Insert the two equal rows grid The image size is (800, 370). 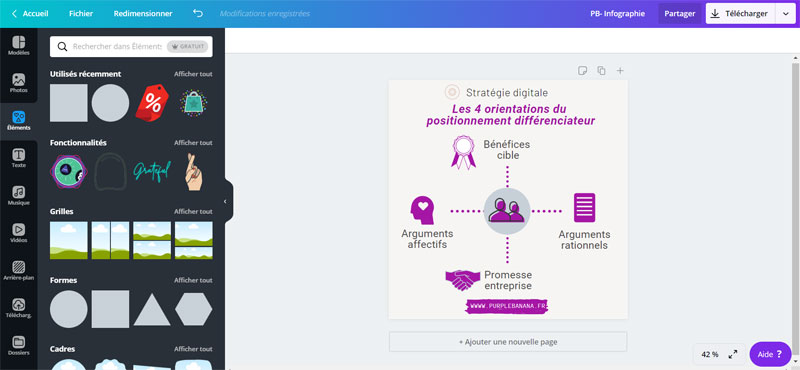click(x=152, y=240)
